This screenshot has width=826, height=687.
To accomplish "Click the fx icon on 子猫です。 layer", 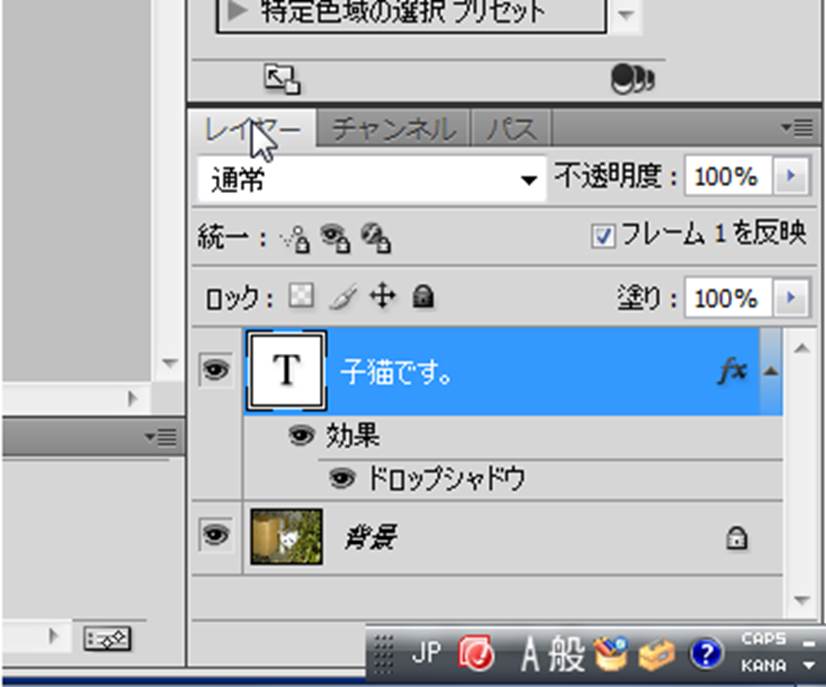I will pos(732,371).
